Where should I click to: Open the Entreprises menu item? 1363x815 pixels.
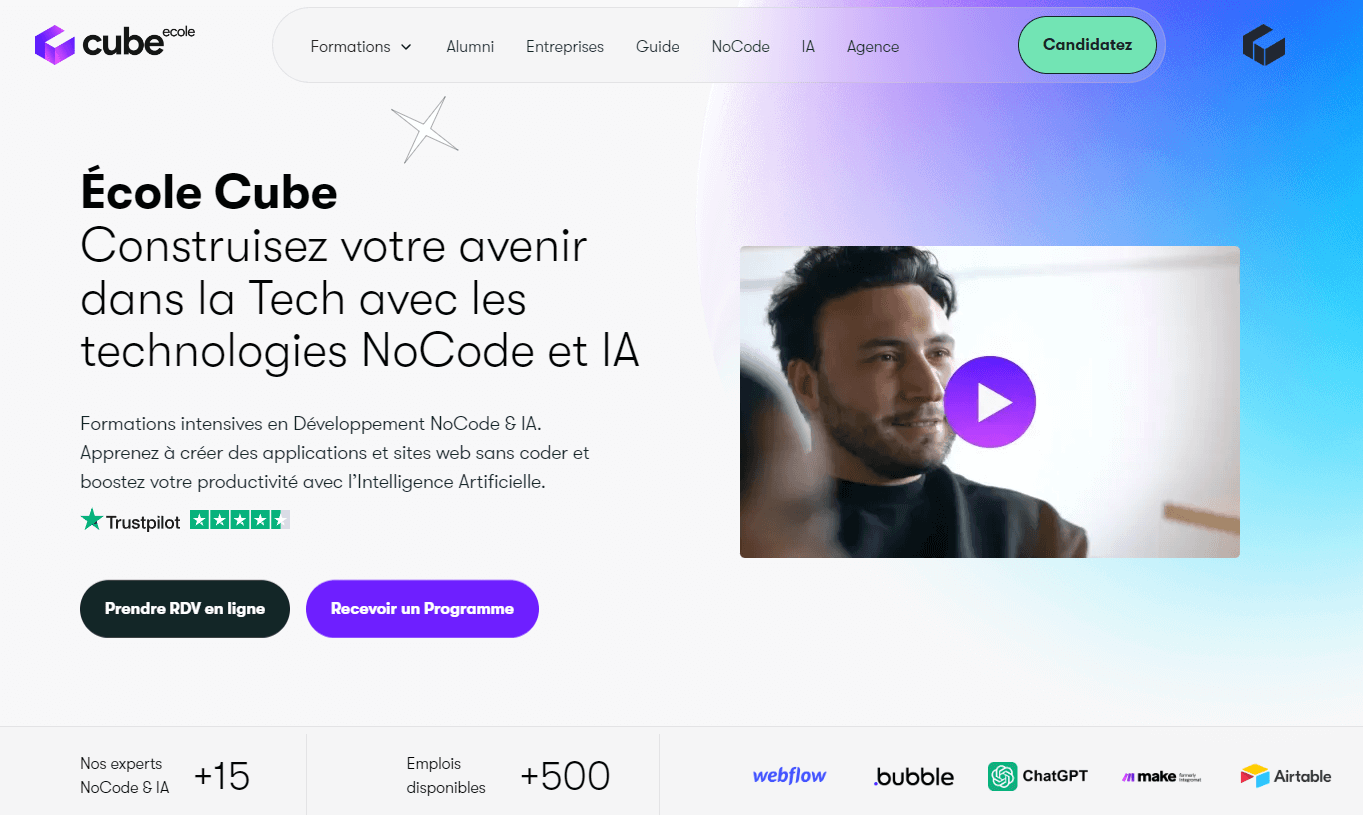click(x=565, y=47)
